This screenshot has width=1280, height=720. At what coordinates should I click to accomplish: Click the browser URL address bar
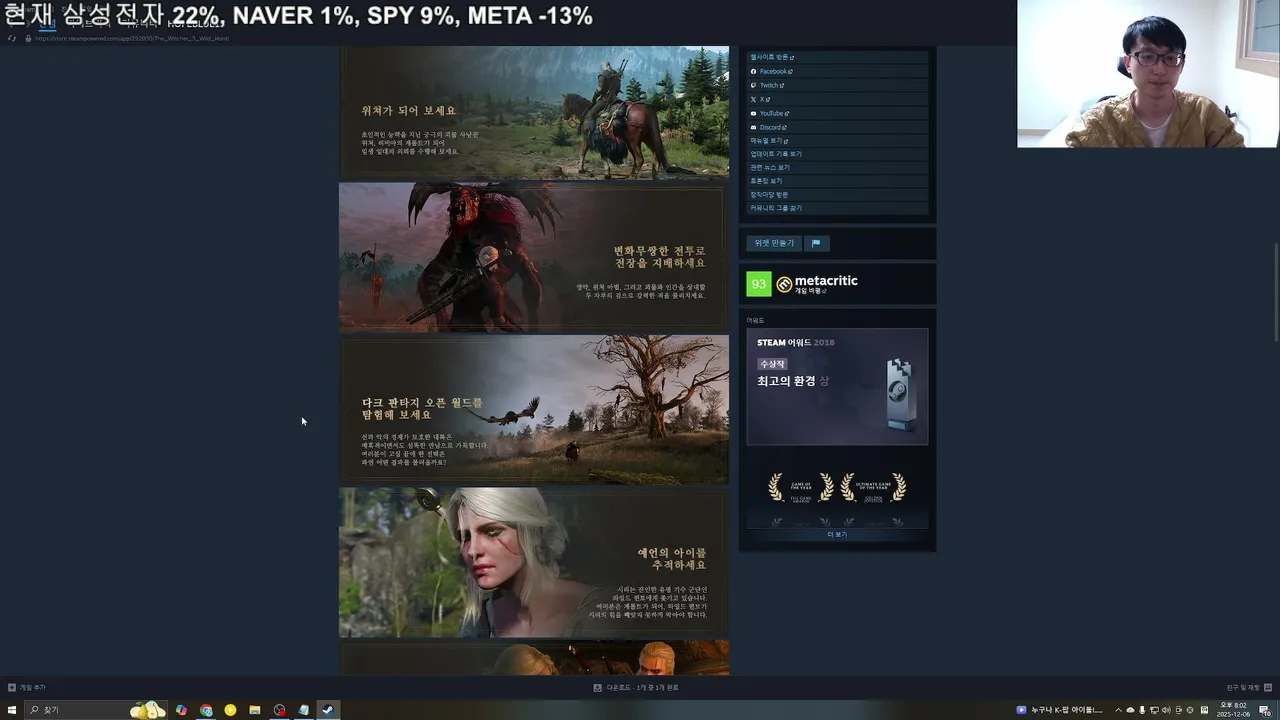(x=132, y=38)
